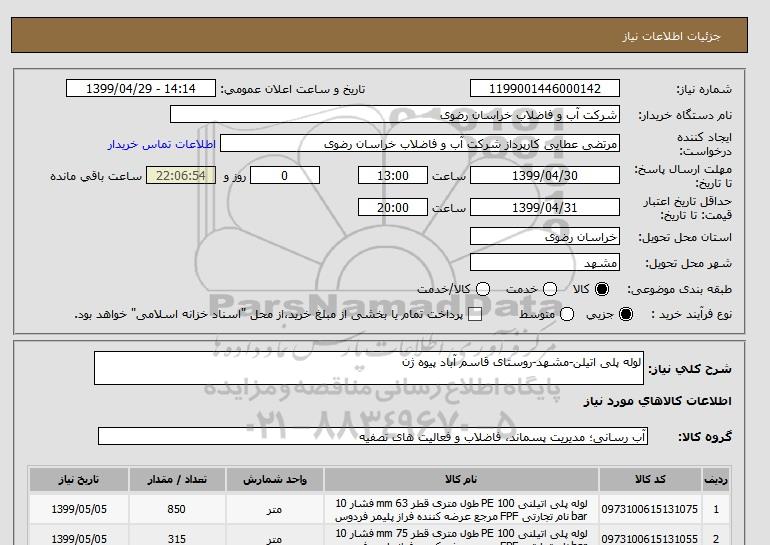
Task: Click the response deadline date 1399/04/30
Action: pos(545,175)
